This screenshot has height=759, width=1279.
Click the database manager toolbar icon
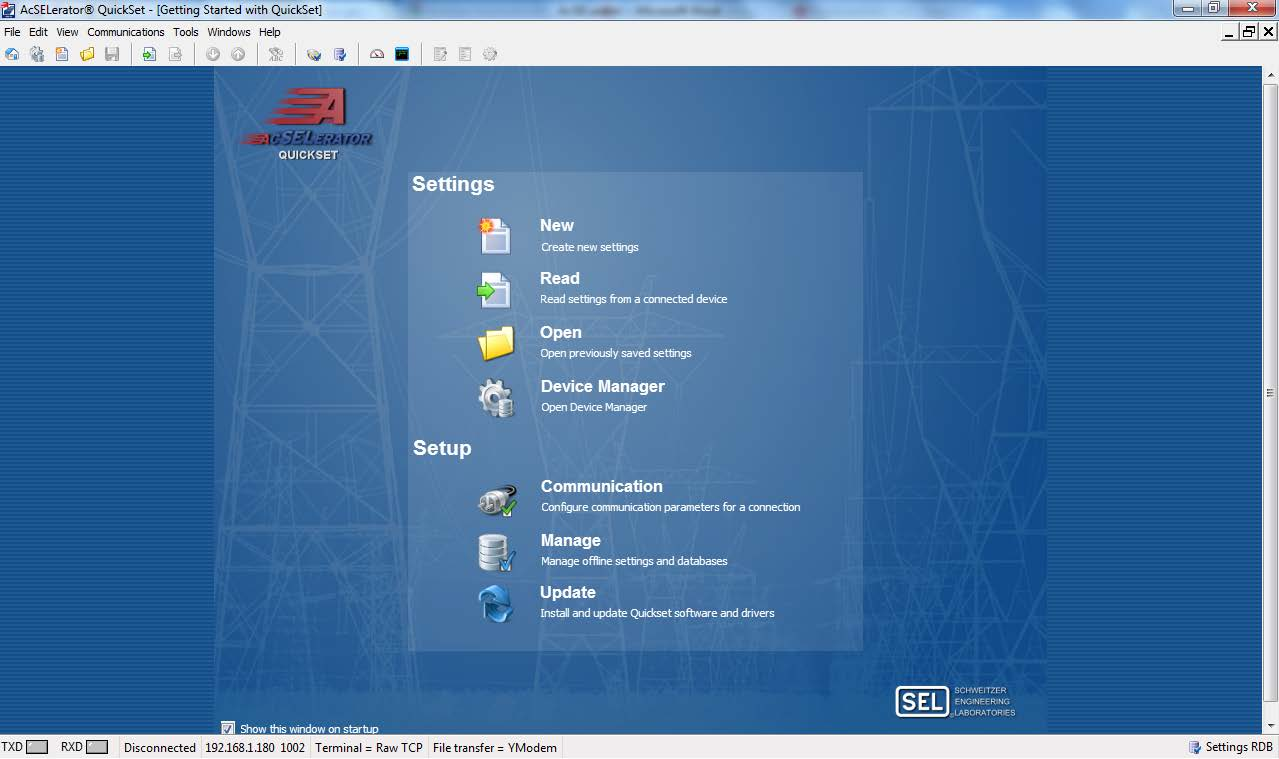click(x=340, y=54)
